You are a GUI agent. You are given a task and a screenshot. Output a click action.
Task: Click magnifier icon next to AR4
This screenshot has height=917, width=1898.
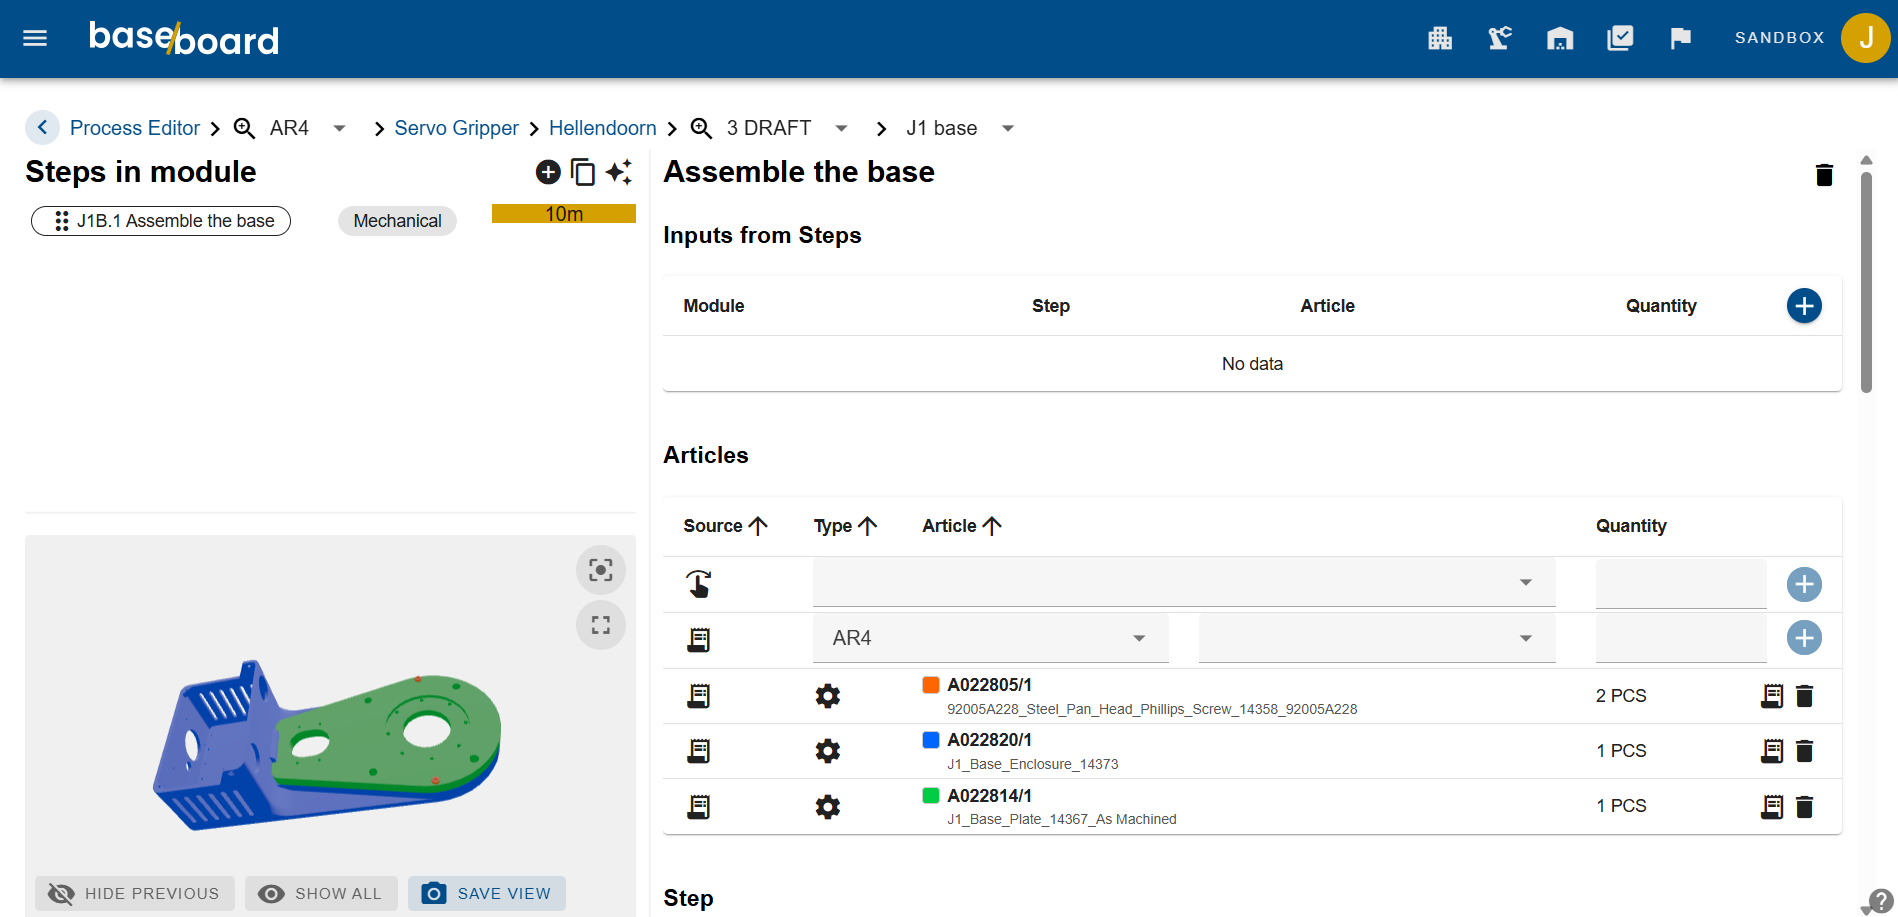(244, 128)
